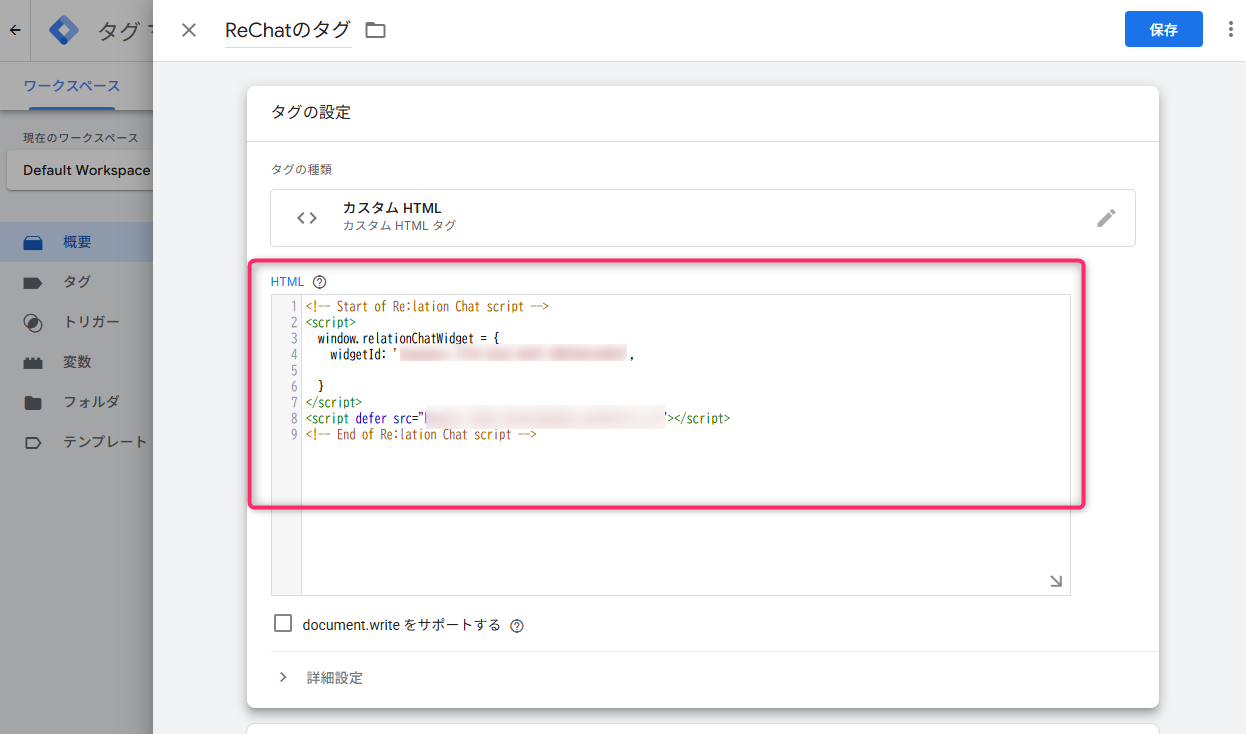The image size is (1246, 734).
Task: Expand the 詳細設定 section
Action: (x=321, y=678)
